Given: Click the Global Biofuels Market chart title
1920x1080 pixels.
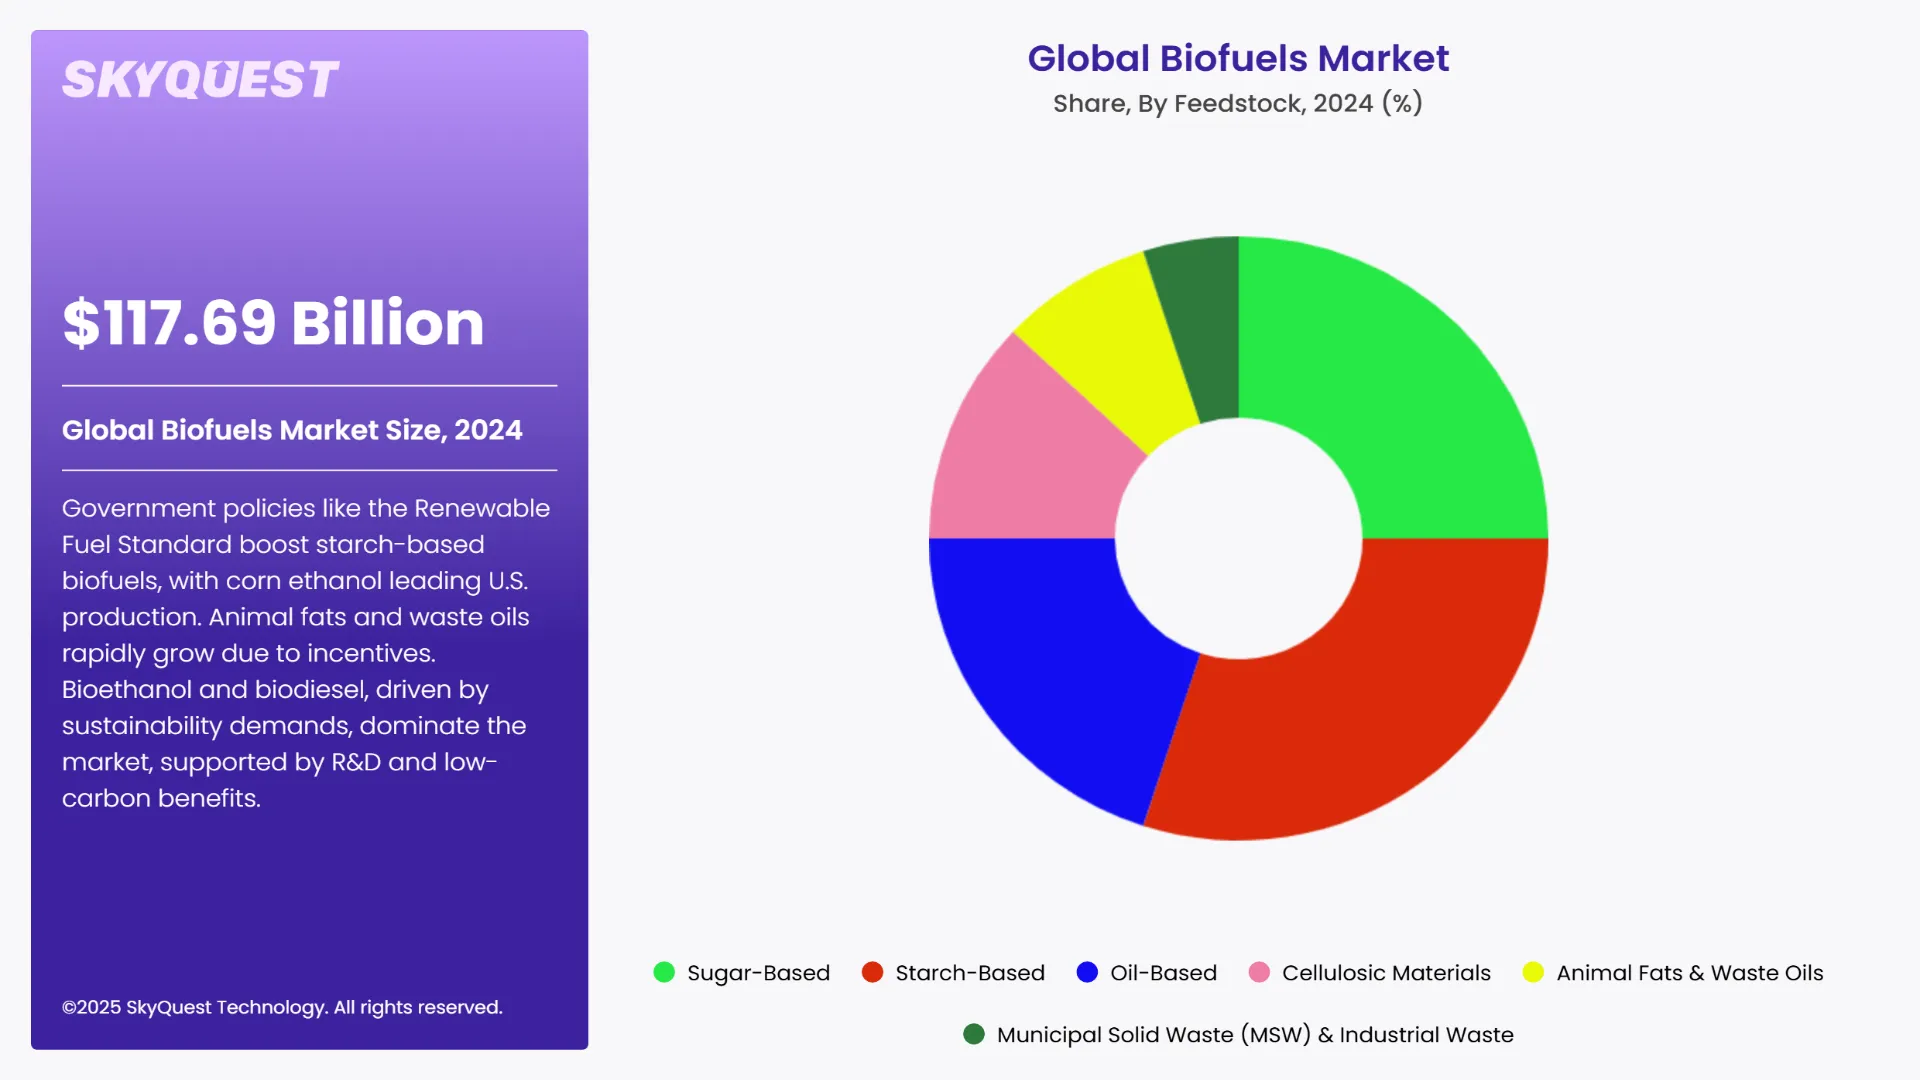Looking at the screenshot, I should coord(1238,58).
